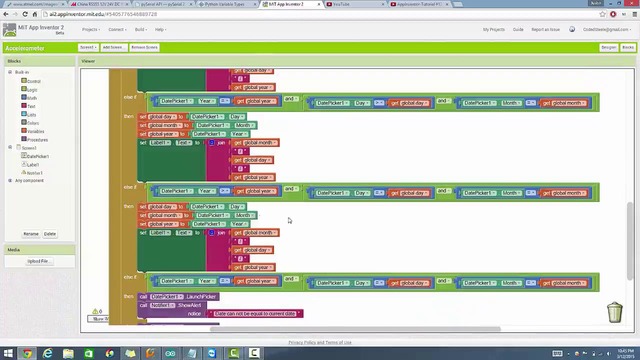640x360 pixels.
Task: Open the Connect menu
Action: pyautogui.click(x=117, y=29)
